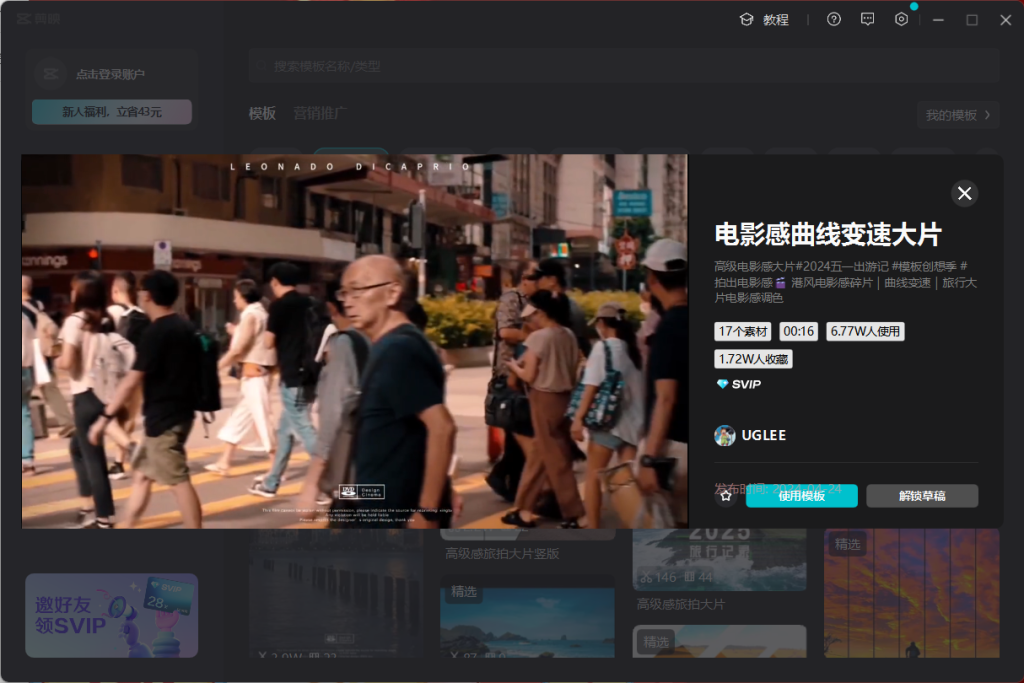This screenshot has width=1024, height=683.
Task: Select the 模板 tab
Action: coord(261,114)
